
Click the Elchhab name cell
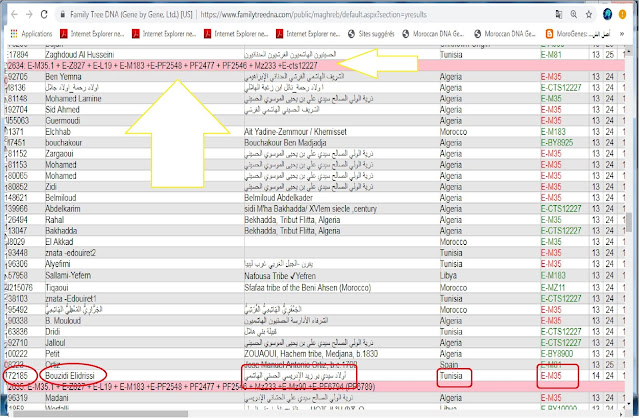point(58,132)
